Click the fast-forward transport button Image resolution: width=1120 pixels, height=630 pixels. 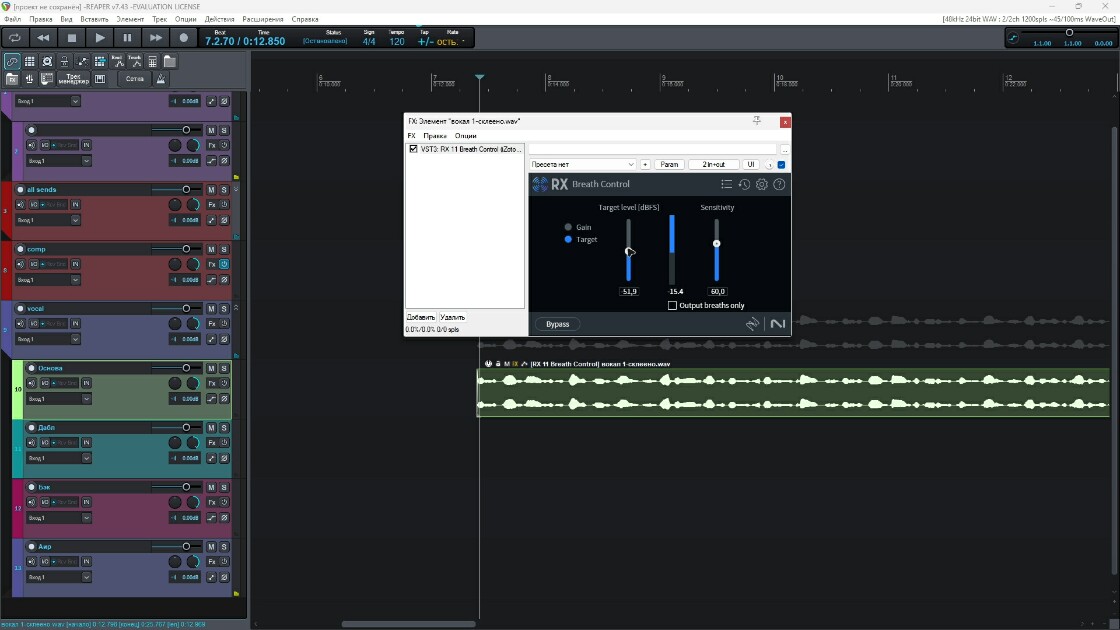156,38
